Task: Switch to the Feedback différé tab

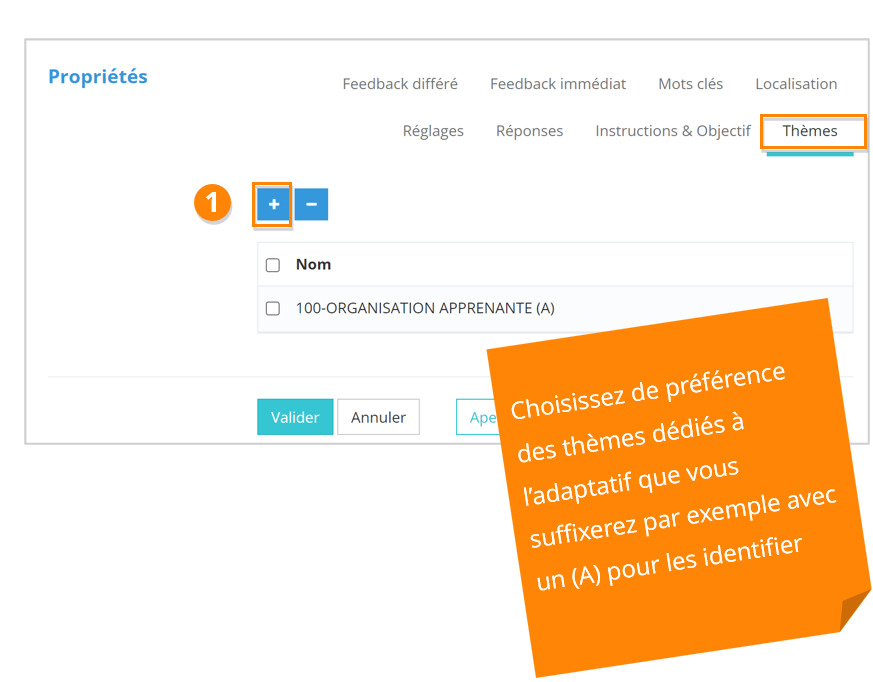Action: point(400,84)
